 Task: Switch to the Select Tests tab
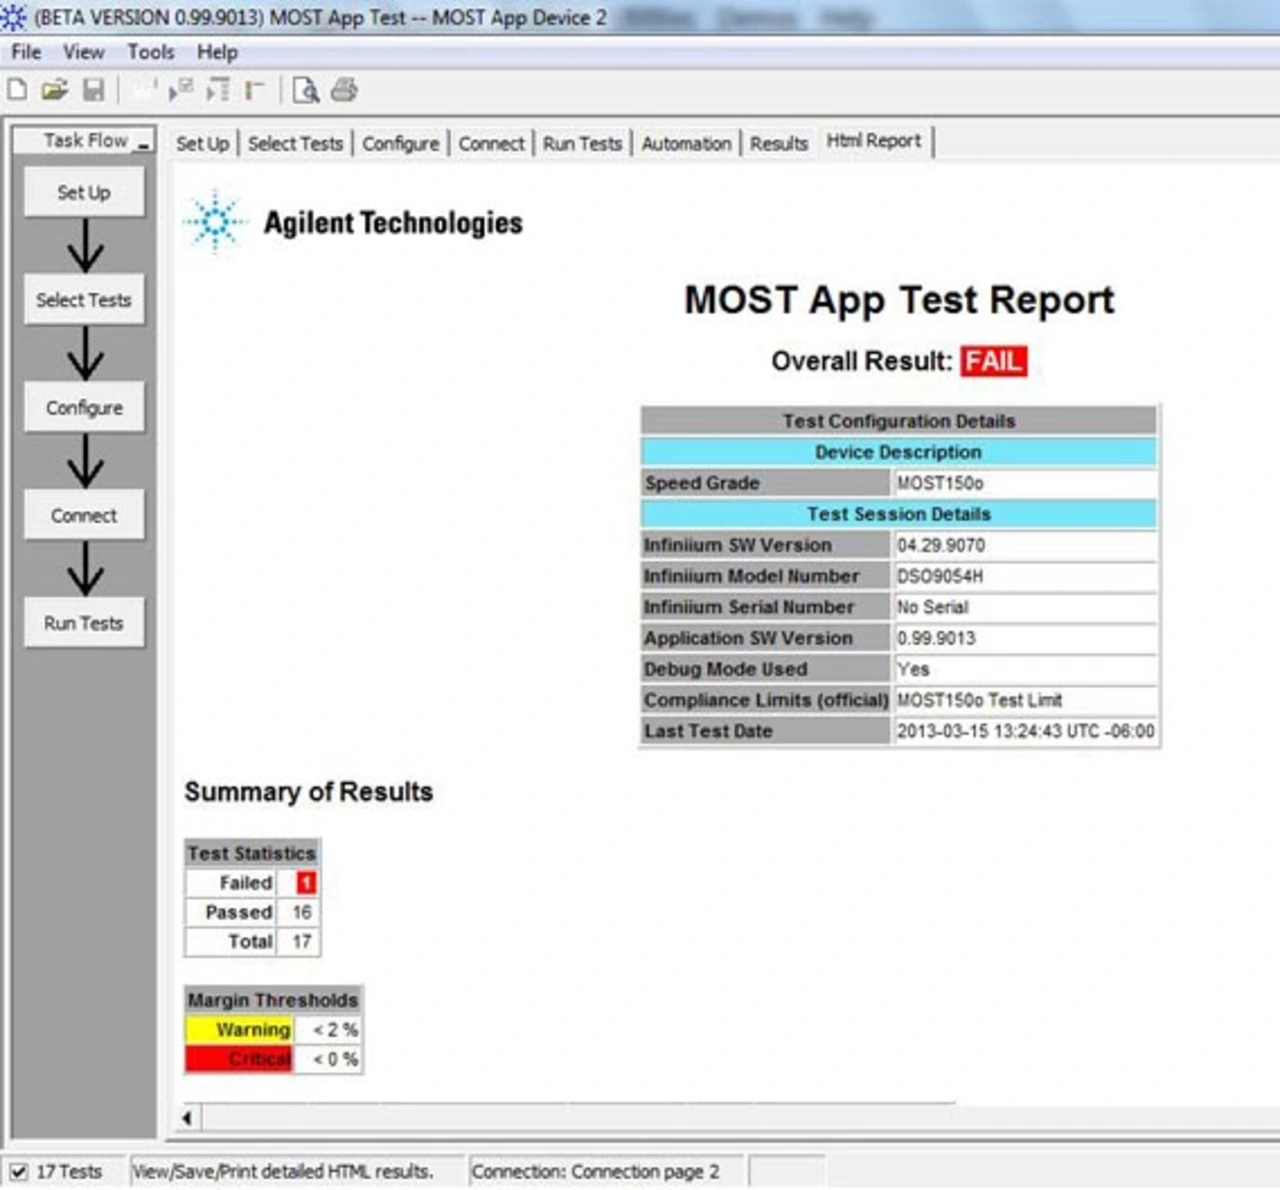pyautogui.click(x=295, y=143)
